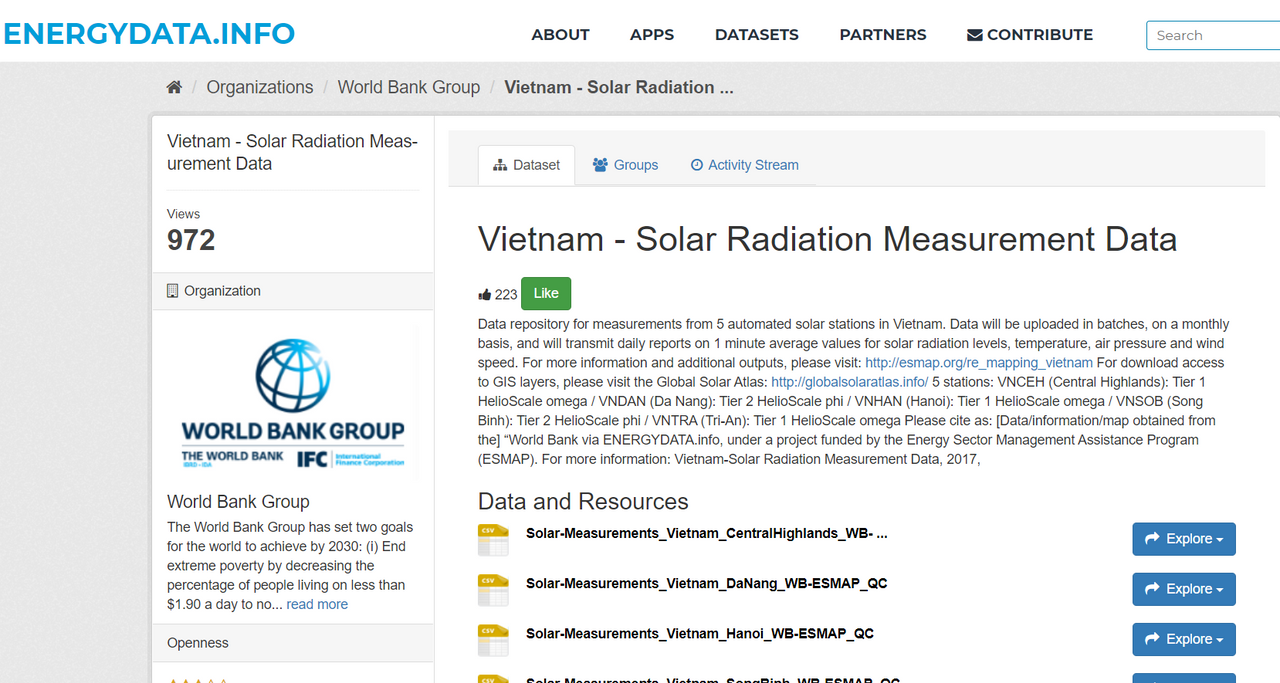Click the thumbs-up icon beside 223
Screen dimensions: 1280x683
485,294
